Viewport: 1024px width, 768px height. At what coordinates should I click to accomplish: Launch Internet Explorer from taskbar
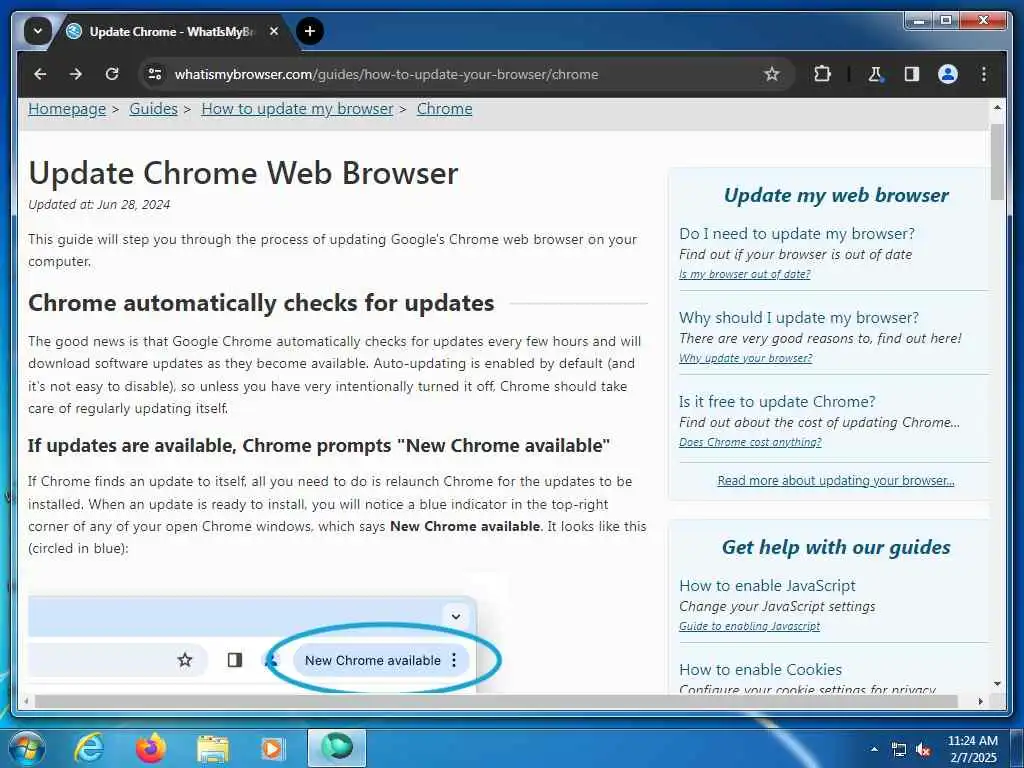[89, 748]
